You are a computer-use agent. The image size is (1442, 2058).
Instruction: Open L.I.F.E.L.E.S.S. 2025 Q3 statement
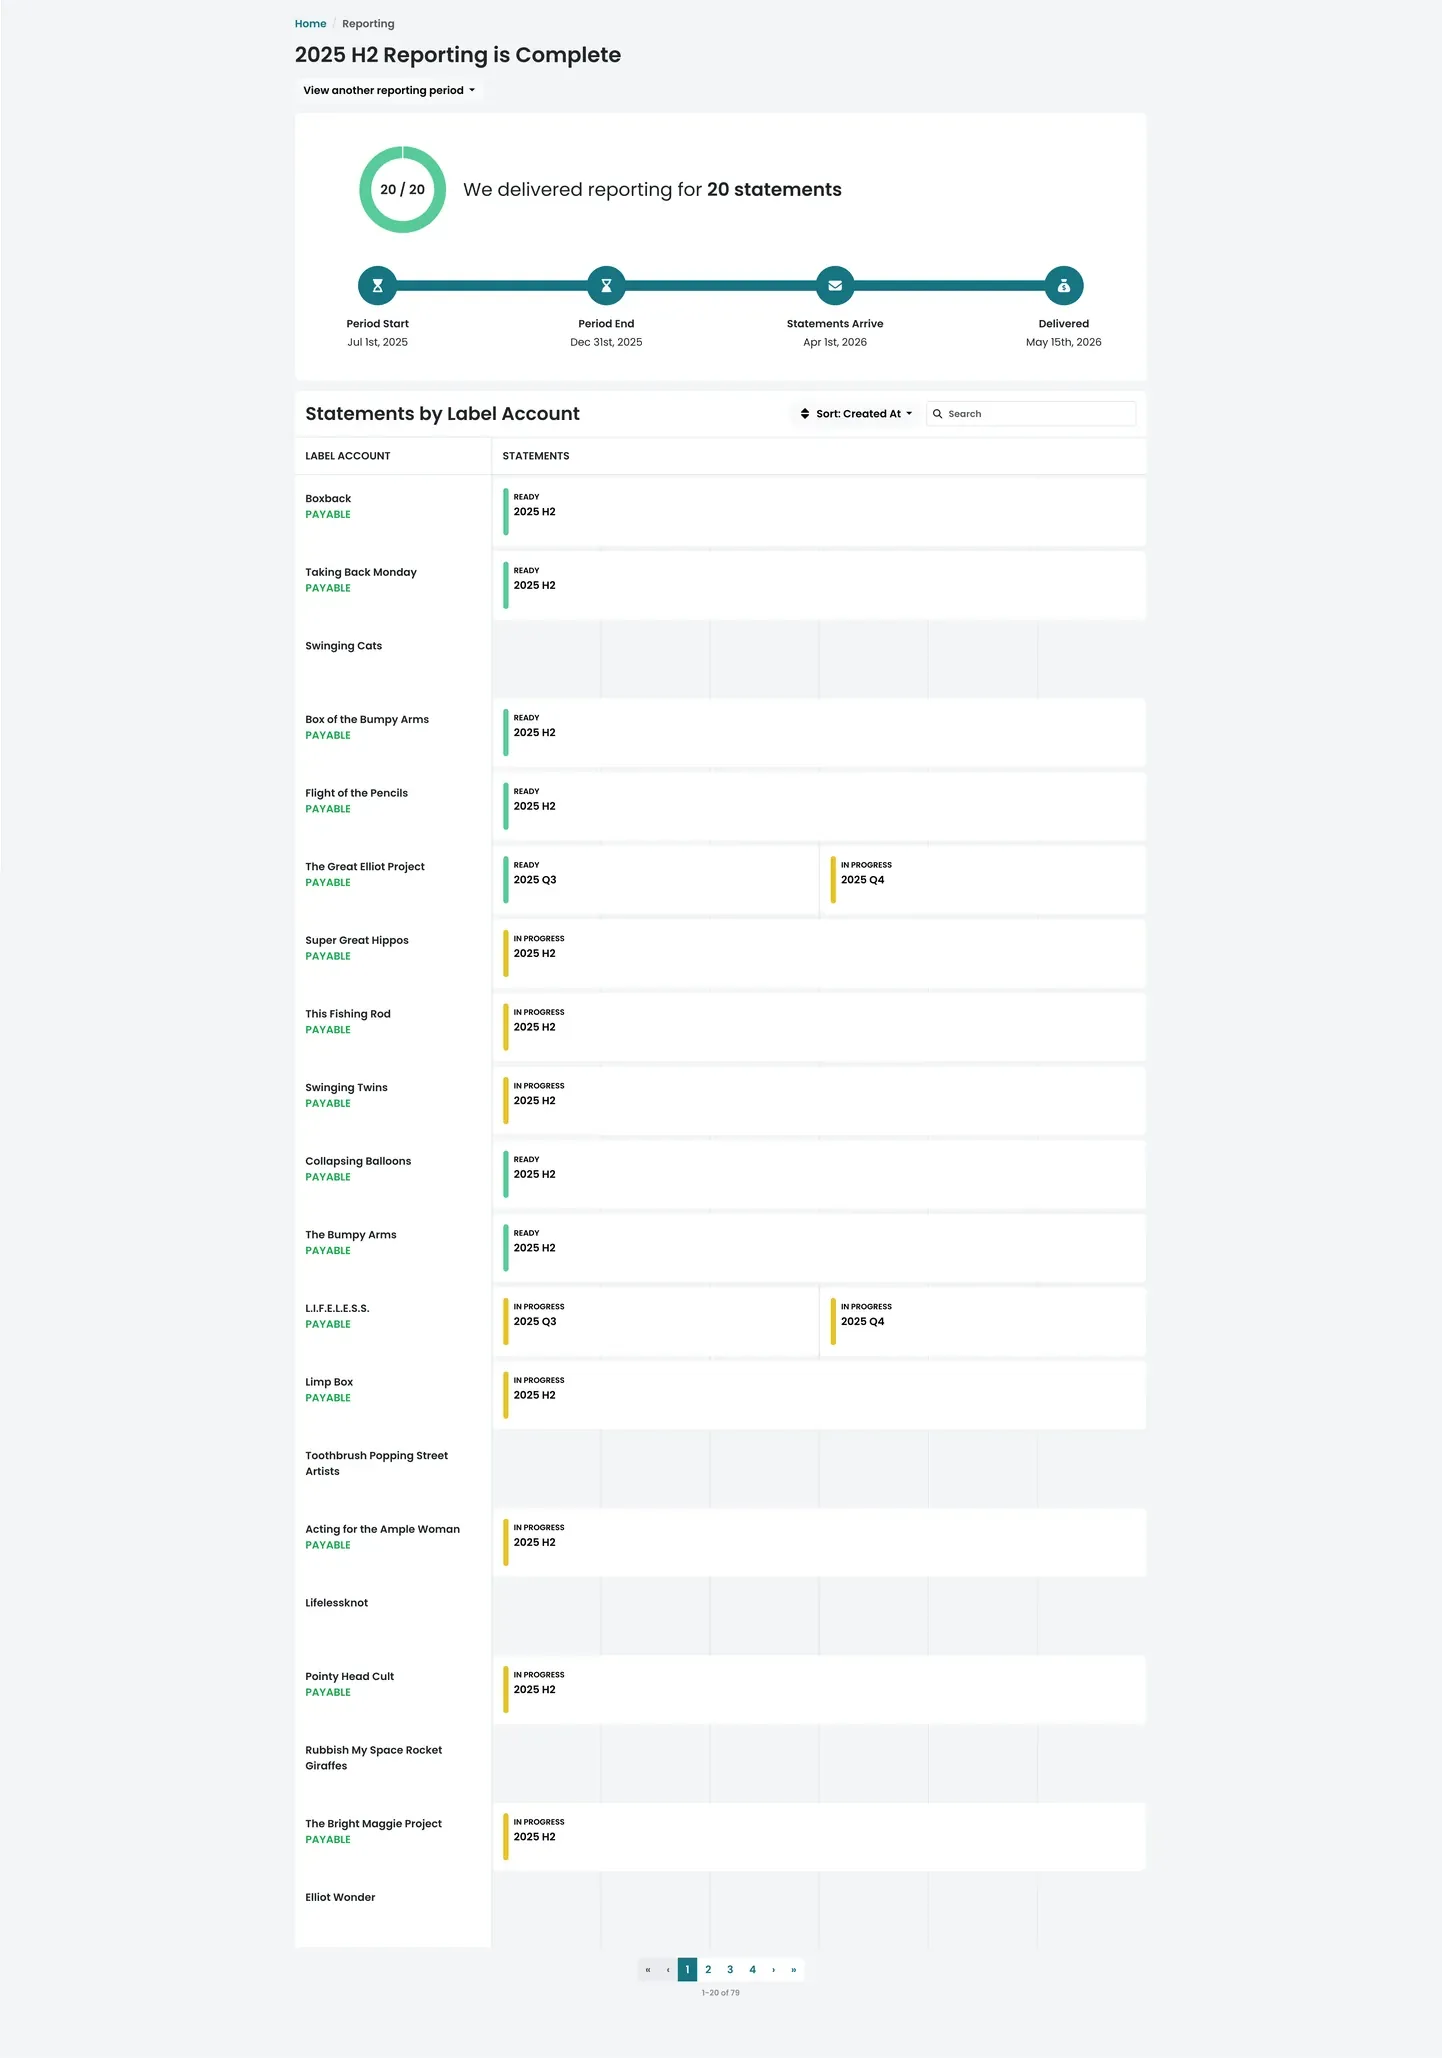(x=656, y=1322)
